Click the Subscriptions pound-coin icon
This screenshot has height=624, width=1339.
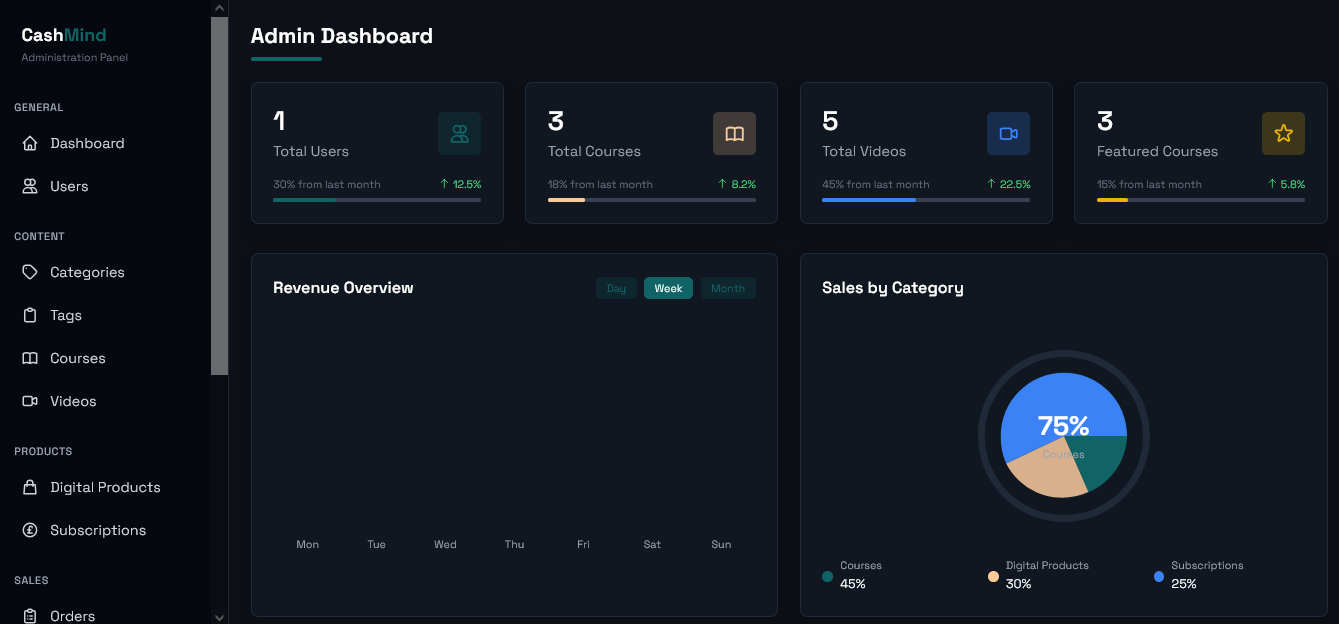tap(30, 530)
